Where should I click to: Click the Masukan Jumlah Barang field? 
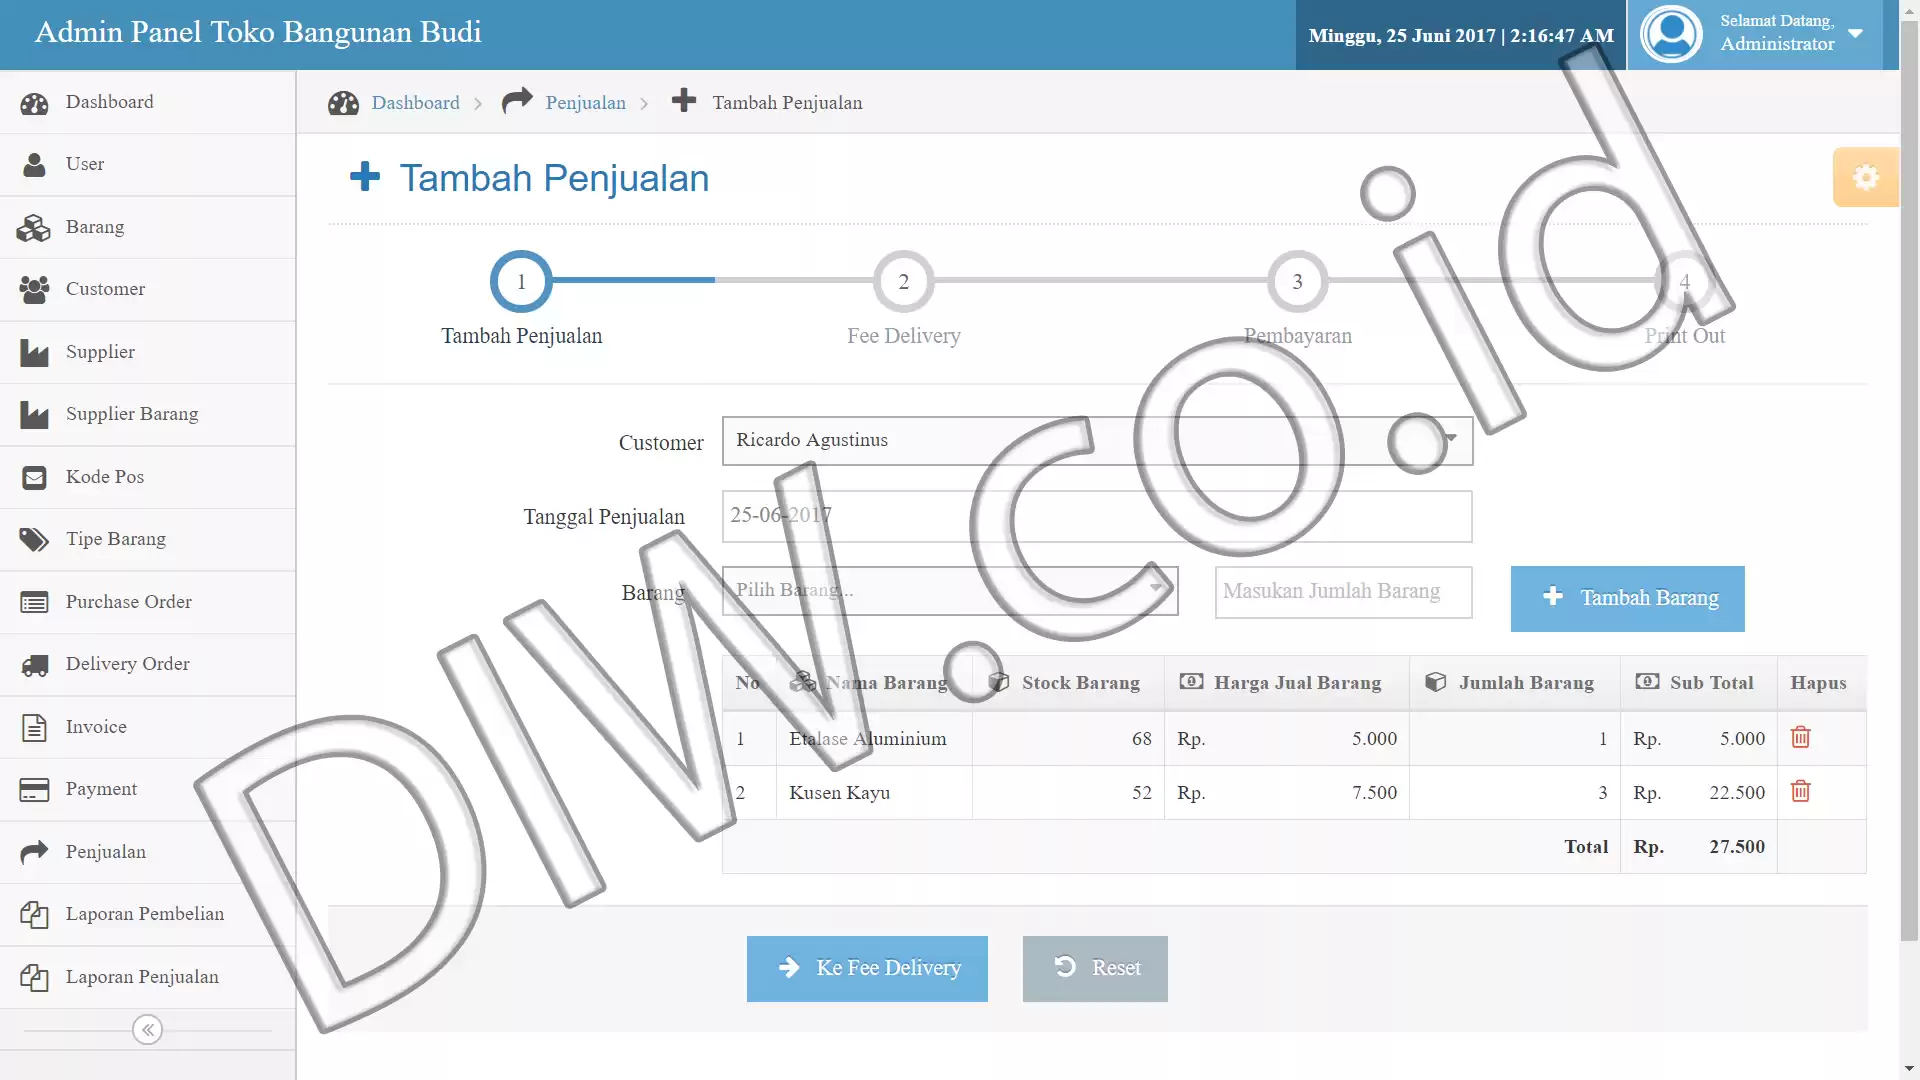[1343, 592]
